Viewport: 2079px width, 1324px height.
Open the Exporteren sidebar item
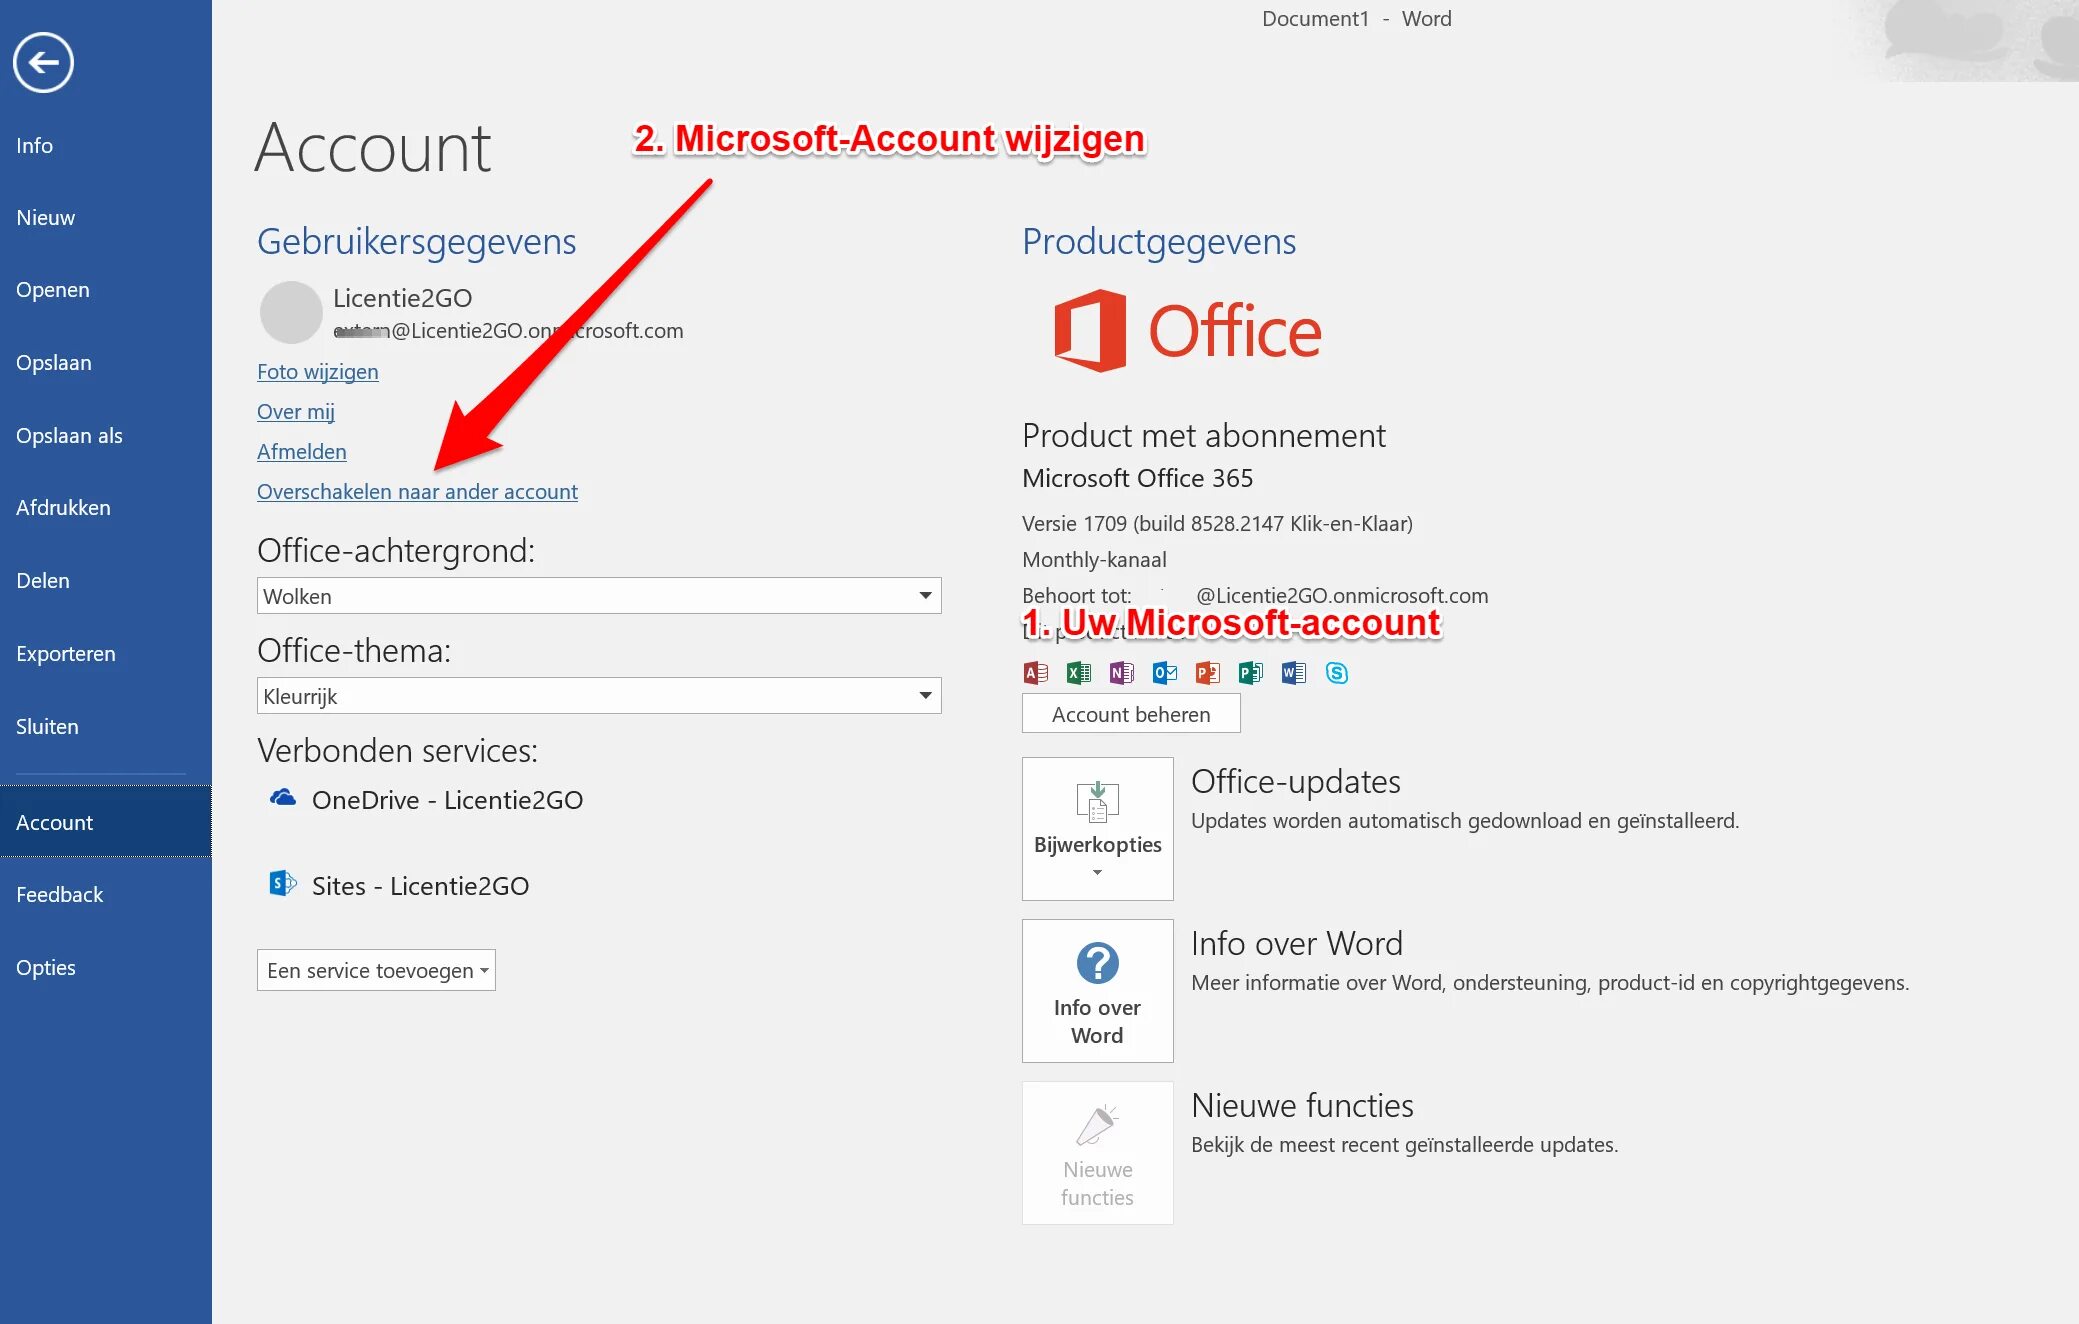click(x=105, y=654)
